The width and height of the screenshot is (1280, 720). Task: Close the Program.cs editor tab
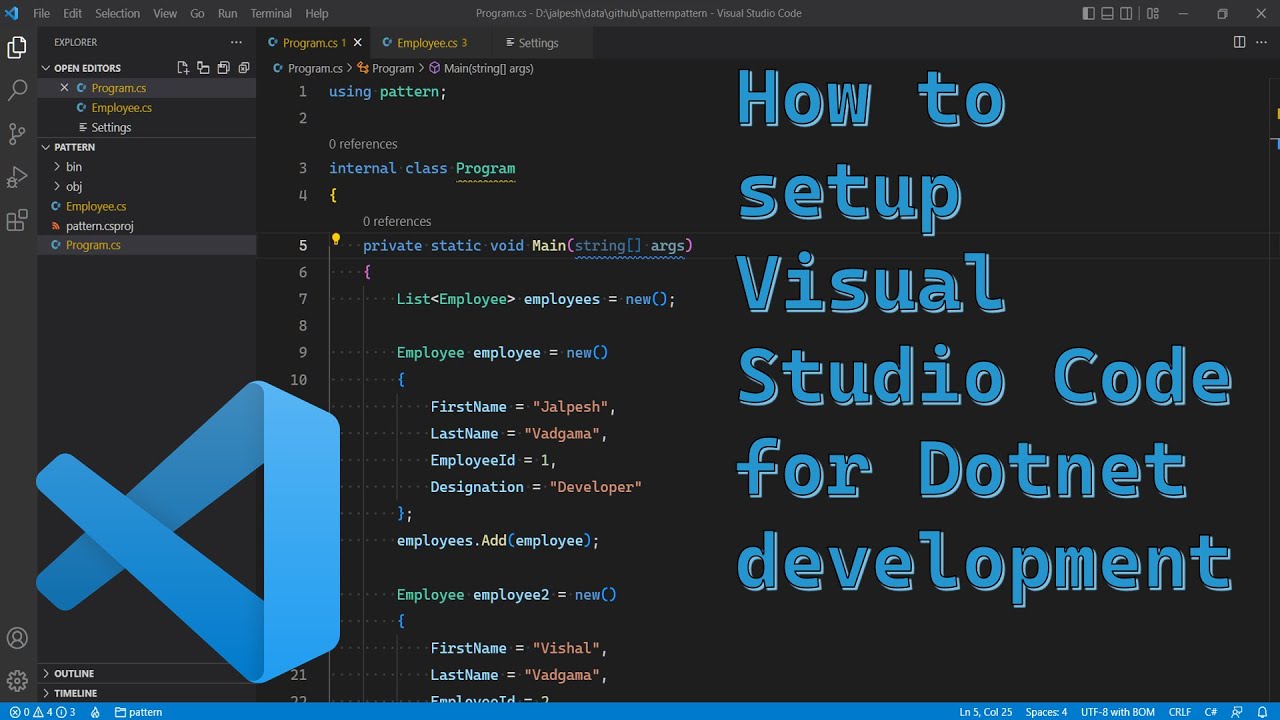pyautogui.click(x=357, y=43)
